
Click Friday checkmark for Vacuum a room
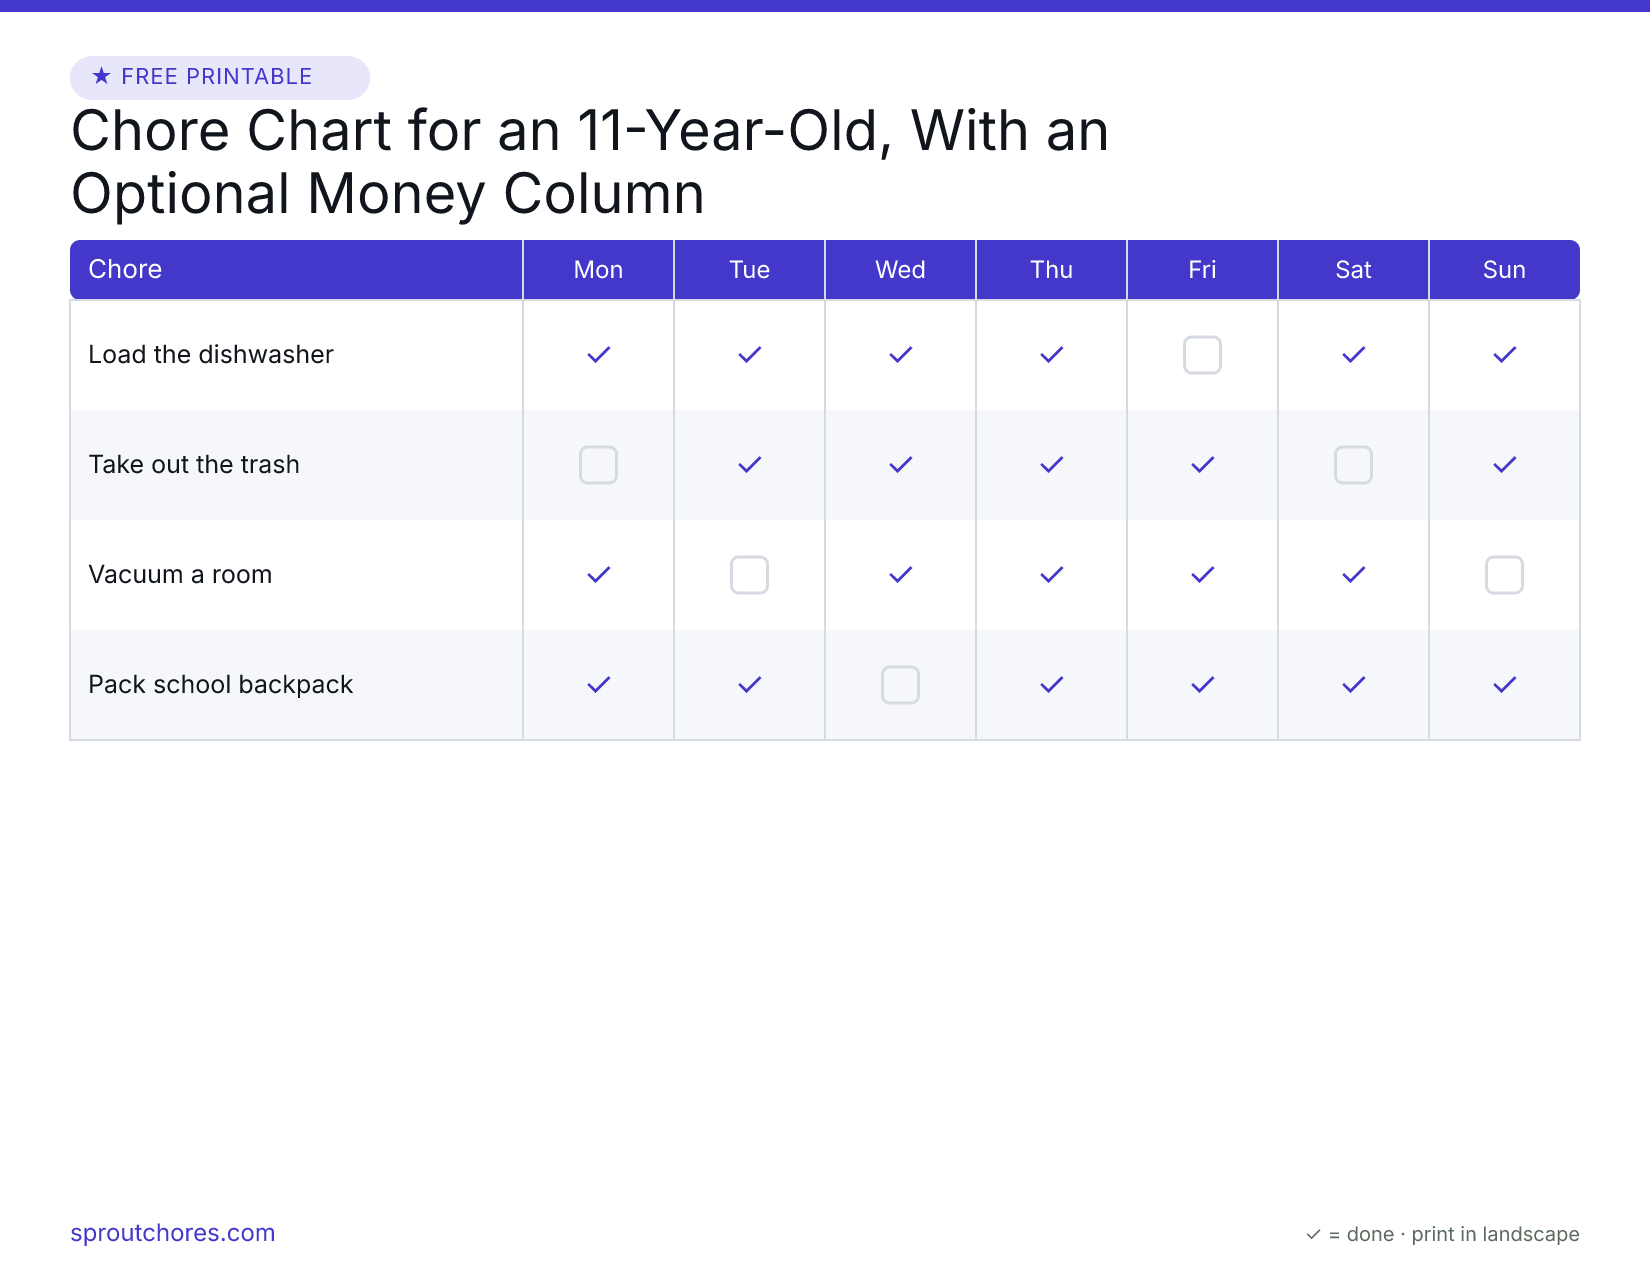[1202, 575]
